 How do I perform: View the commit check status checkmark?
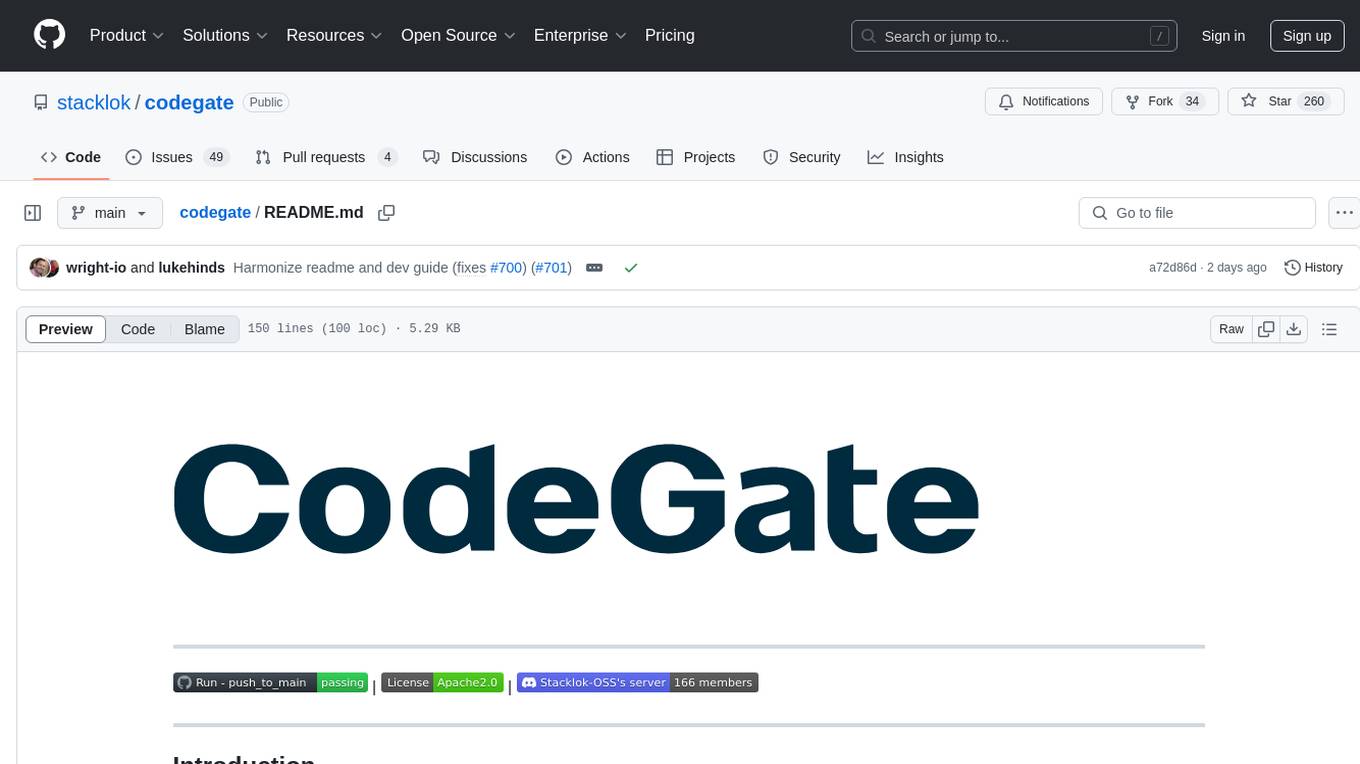[630, 268]
